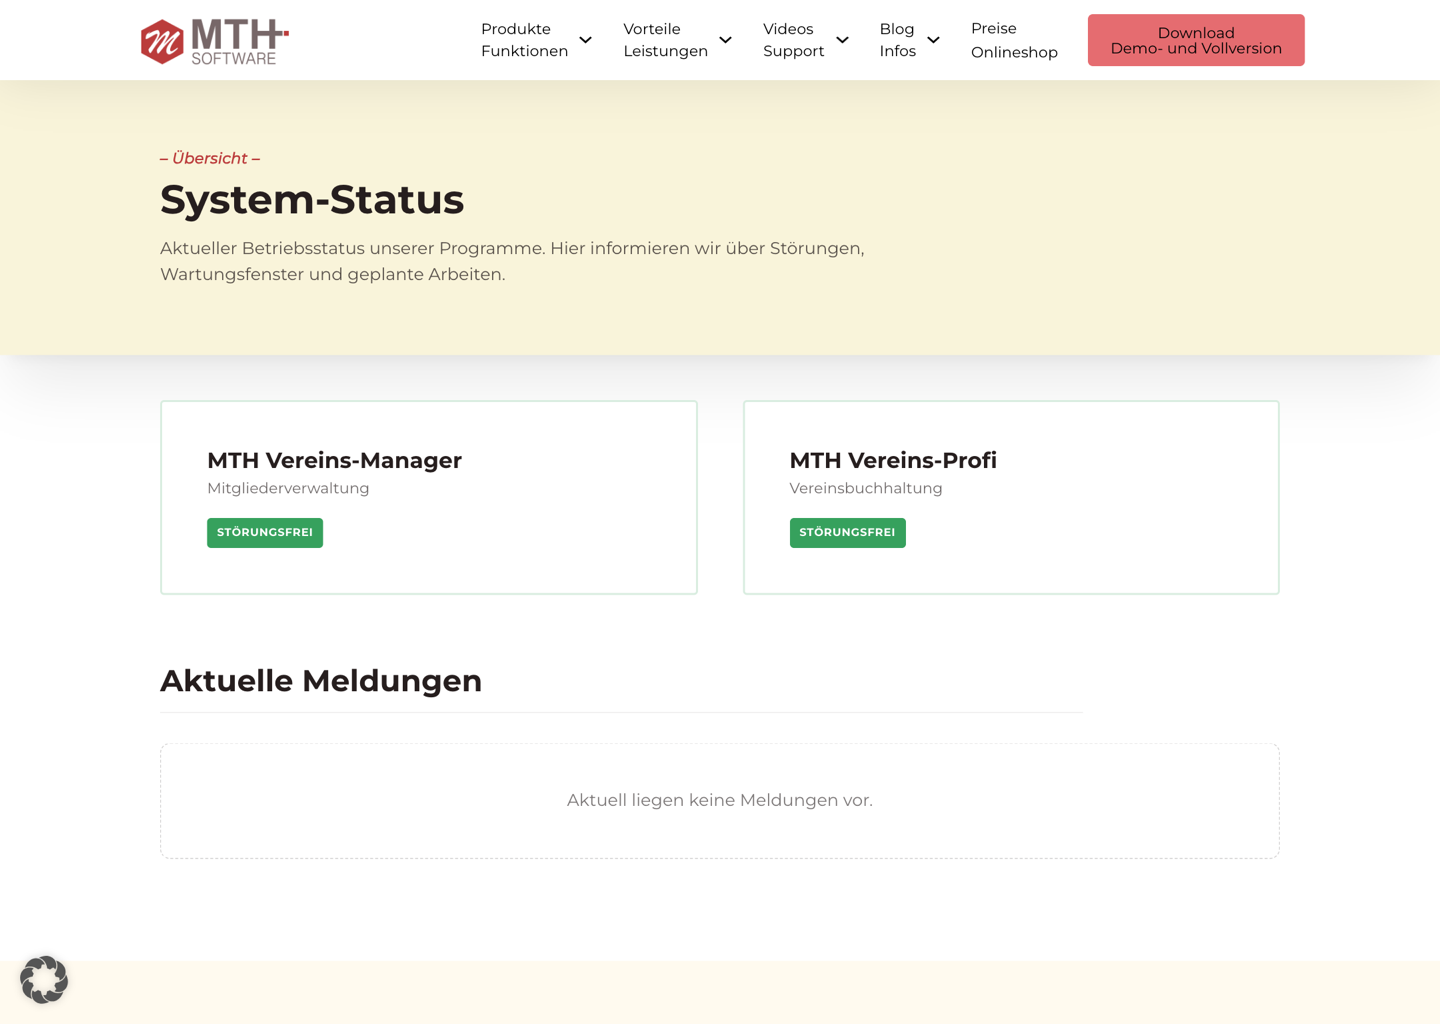
Task: Expand the Produkte Funktionen chevron
Action: (586, 40)
